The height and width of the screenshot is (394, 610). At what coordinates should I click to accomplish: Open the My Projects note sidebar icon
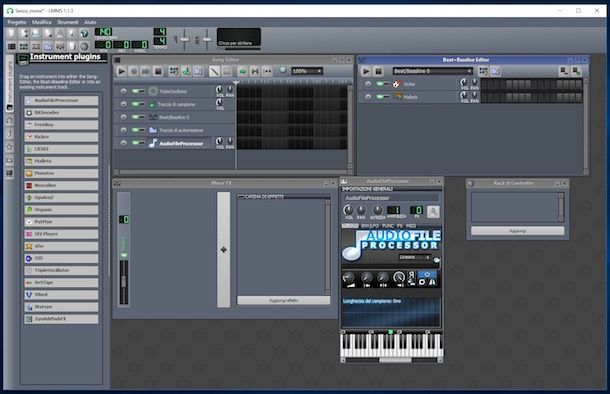tap(10, 134)
